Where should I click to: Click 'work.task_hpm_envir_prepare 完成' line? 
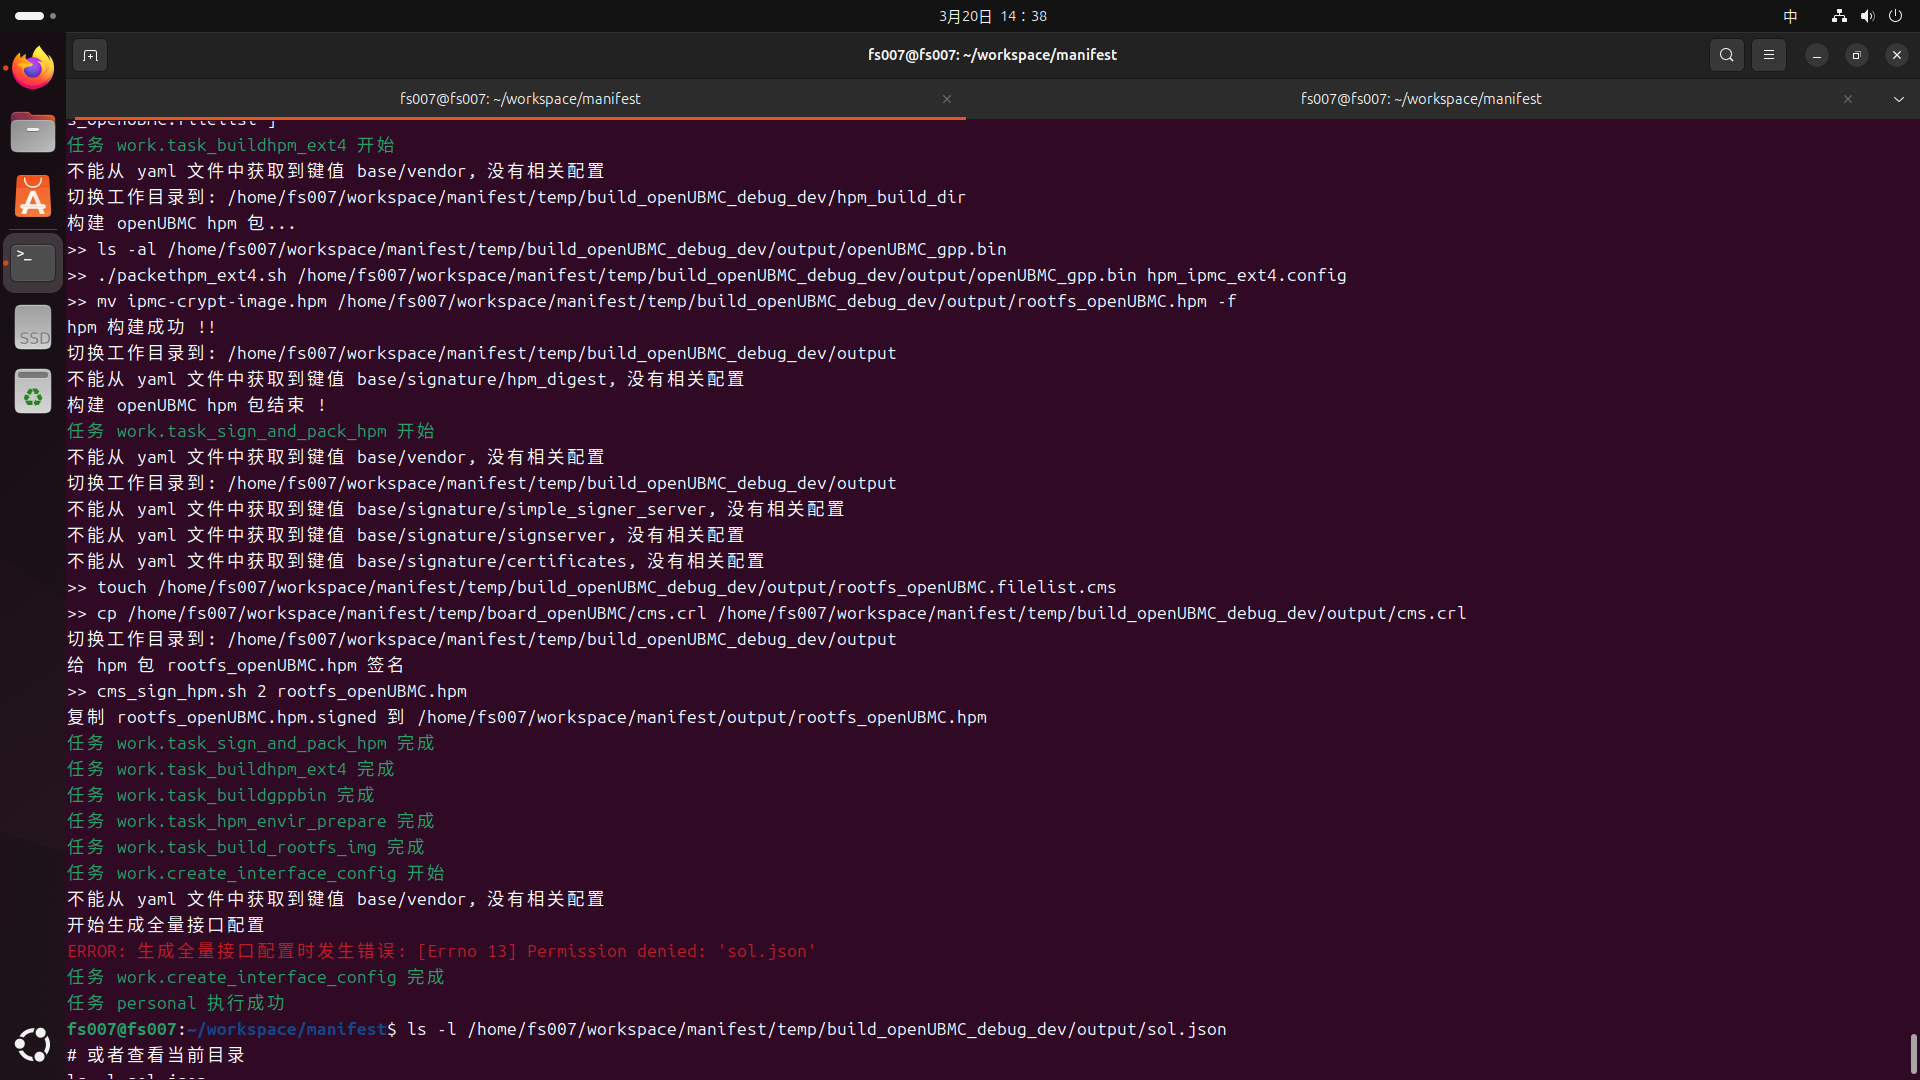[x=250, y=821]
